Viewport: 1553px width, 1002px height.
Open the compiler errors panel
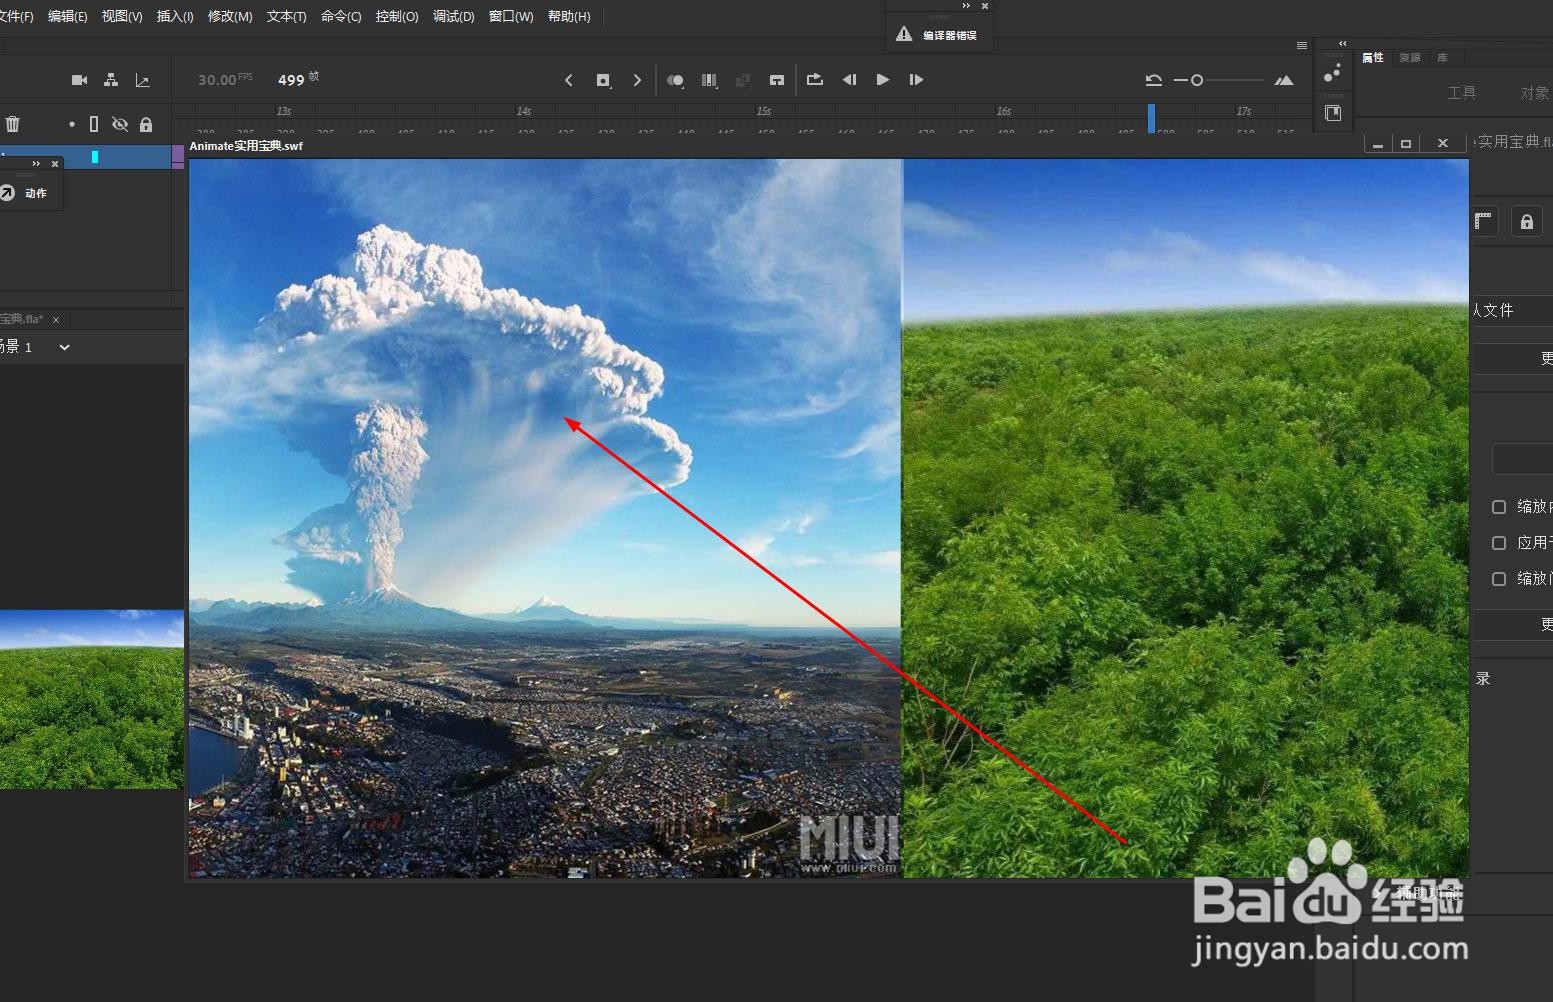click(938, 35)
